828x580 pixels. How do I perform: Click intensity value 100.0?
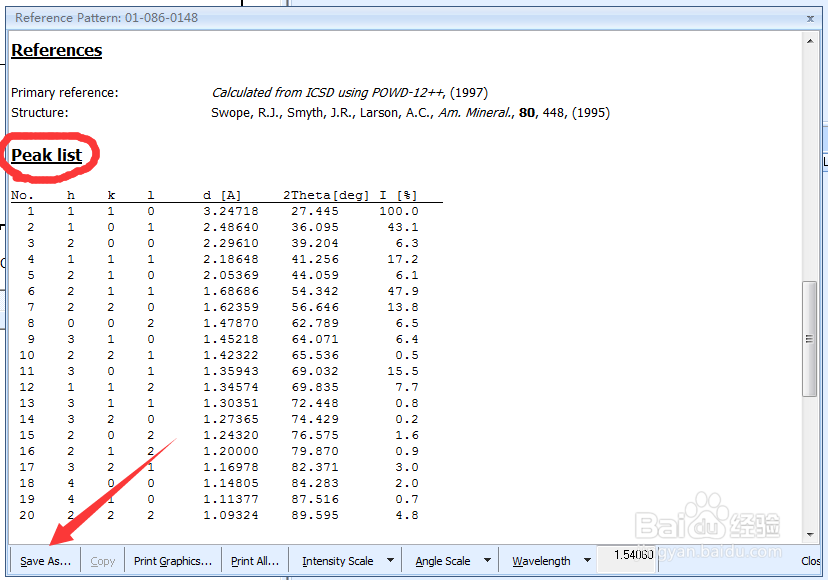pos(399,211)
